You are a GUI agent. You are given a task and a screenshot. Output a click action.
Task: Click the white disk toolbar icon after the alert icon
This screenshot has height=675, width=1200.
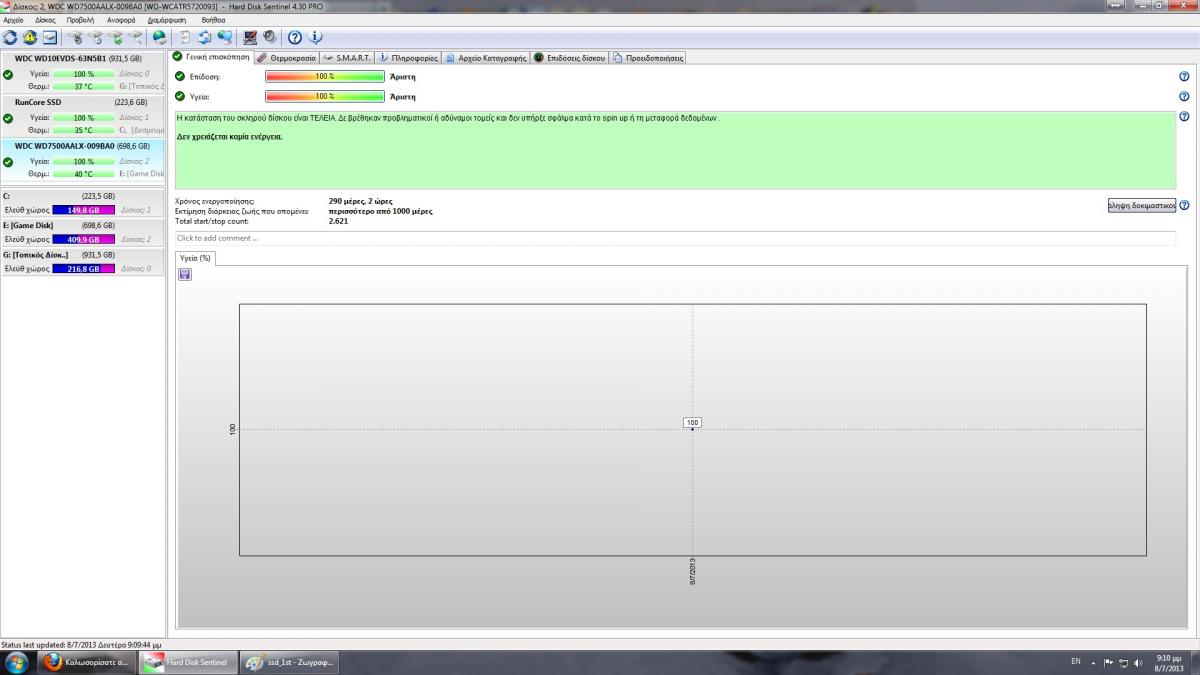pyautogui.click(x=50, y=38)
